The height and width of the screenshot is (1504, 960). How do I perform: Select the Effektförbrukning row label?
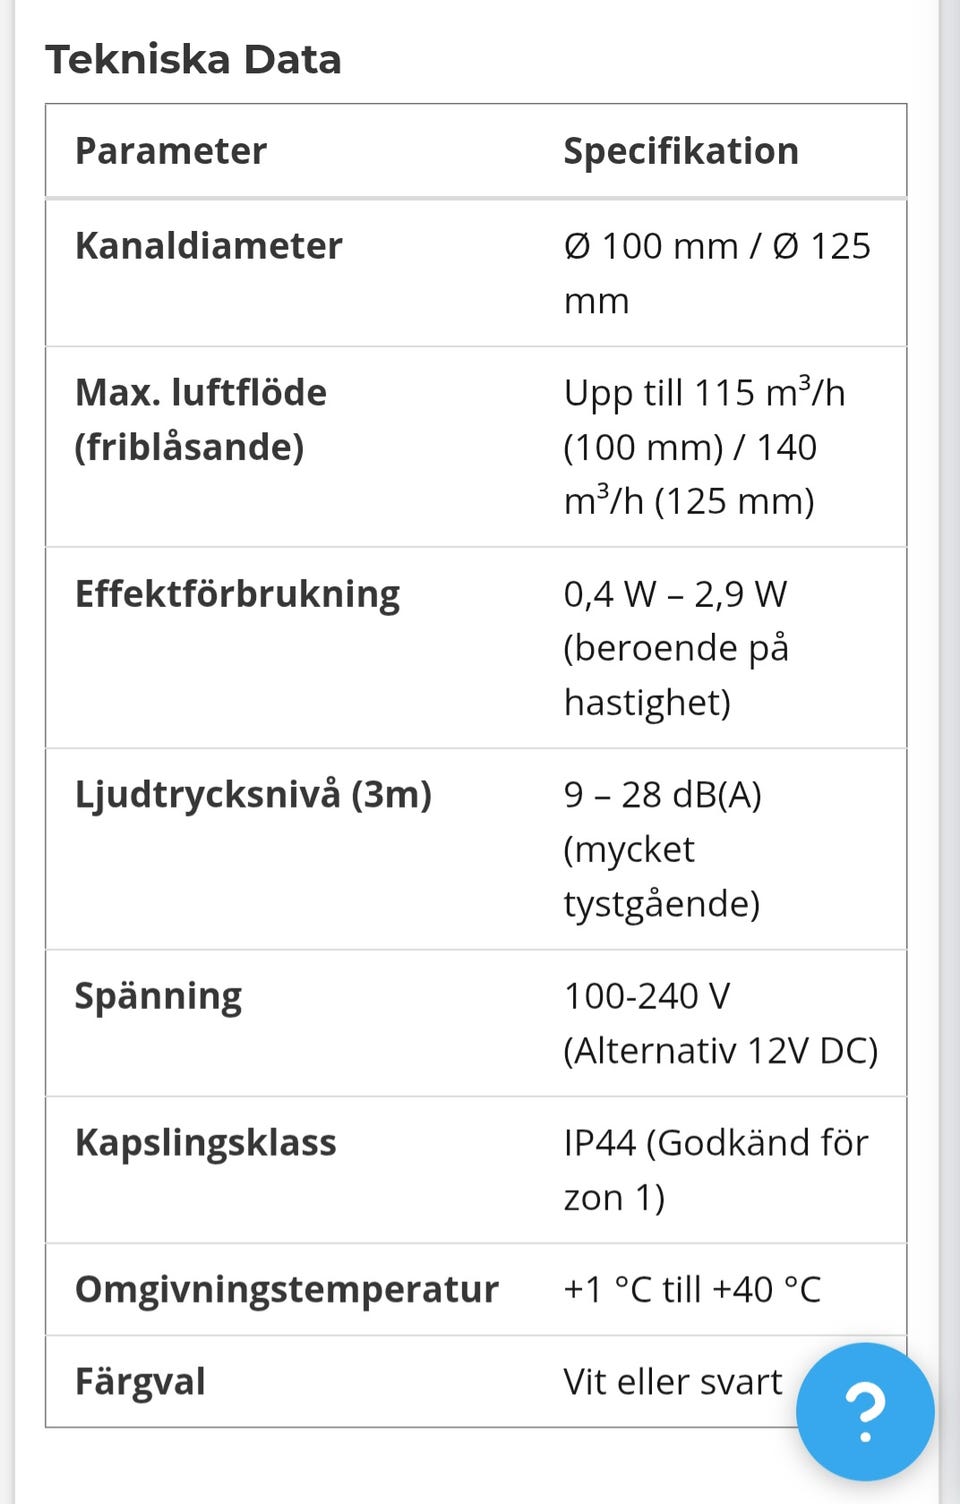click(x=237, y=594)
